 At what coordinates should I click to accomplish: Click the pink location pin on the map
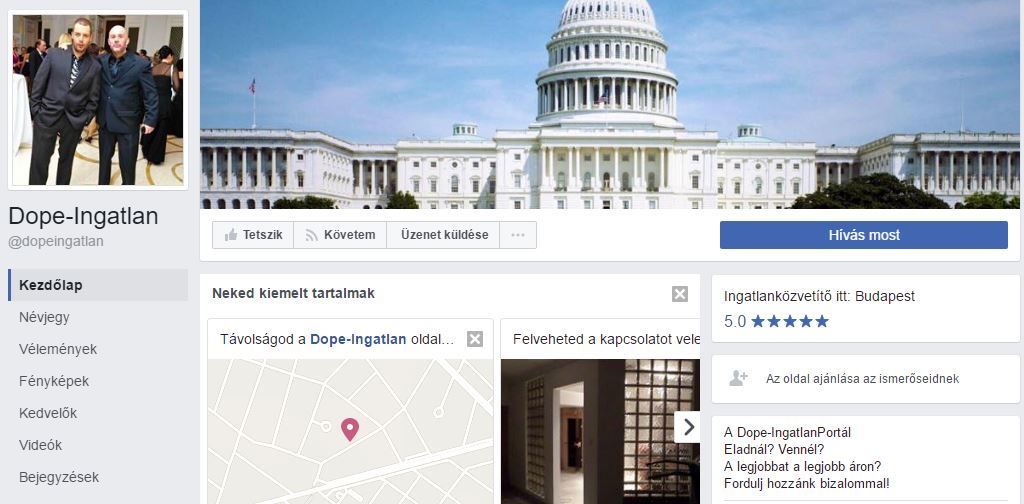[x=350, y=429]
